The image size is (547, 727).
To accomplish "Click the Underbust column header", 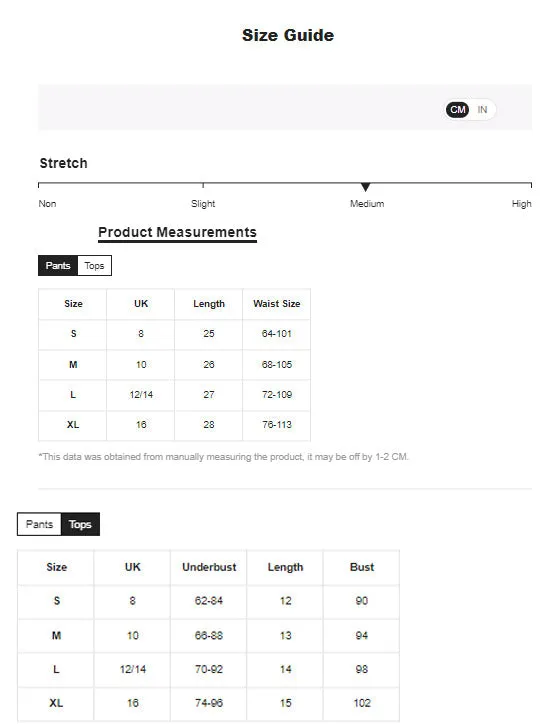I will [209, 567].
